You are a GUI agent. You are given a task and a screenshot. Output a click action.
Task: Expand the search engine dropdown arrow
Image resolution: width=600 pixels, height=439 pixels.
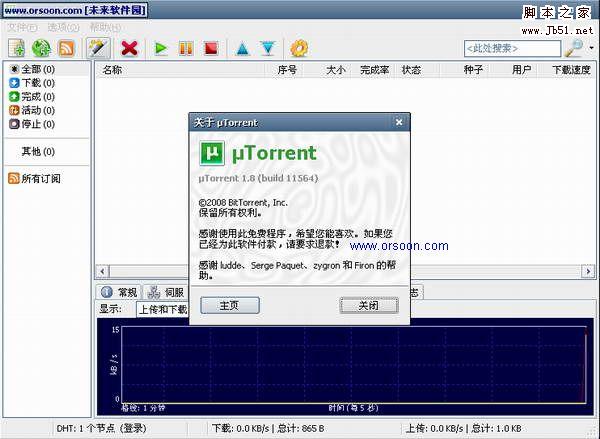[592, 48]
